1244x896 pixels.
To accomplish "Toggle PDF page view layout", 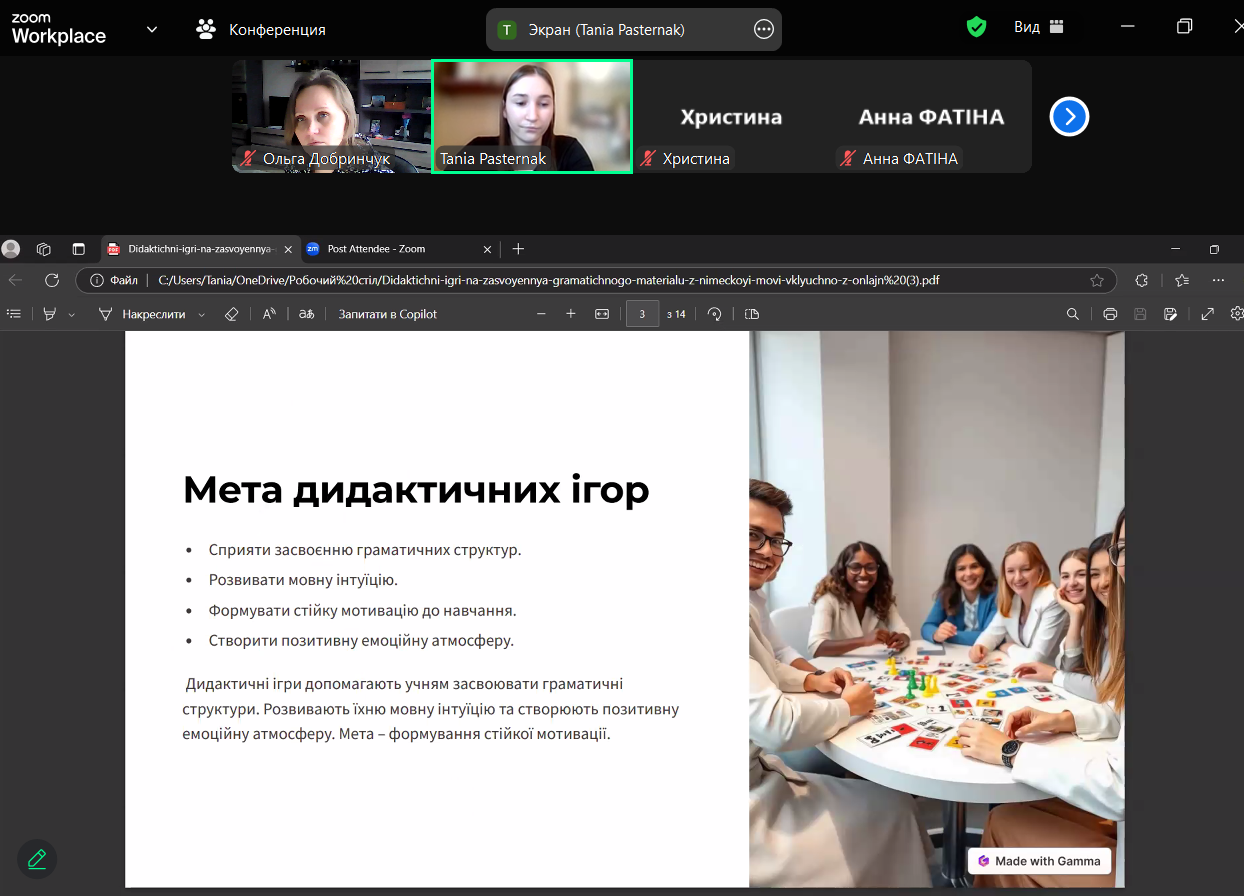I will point(752,314).
